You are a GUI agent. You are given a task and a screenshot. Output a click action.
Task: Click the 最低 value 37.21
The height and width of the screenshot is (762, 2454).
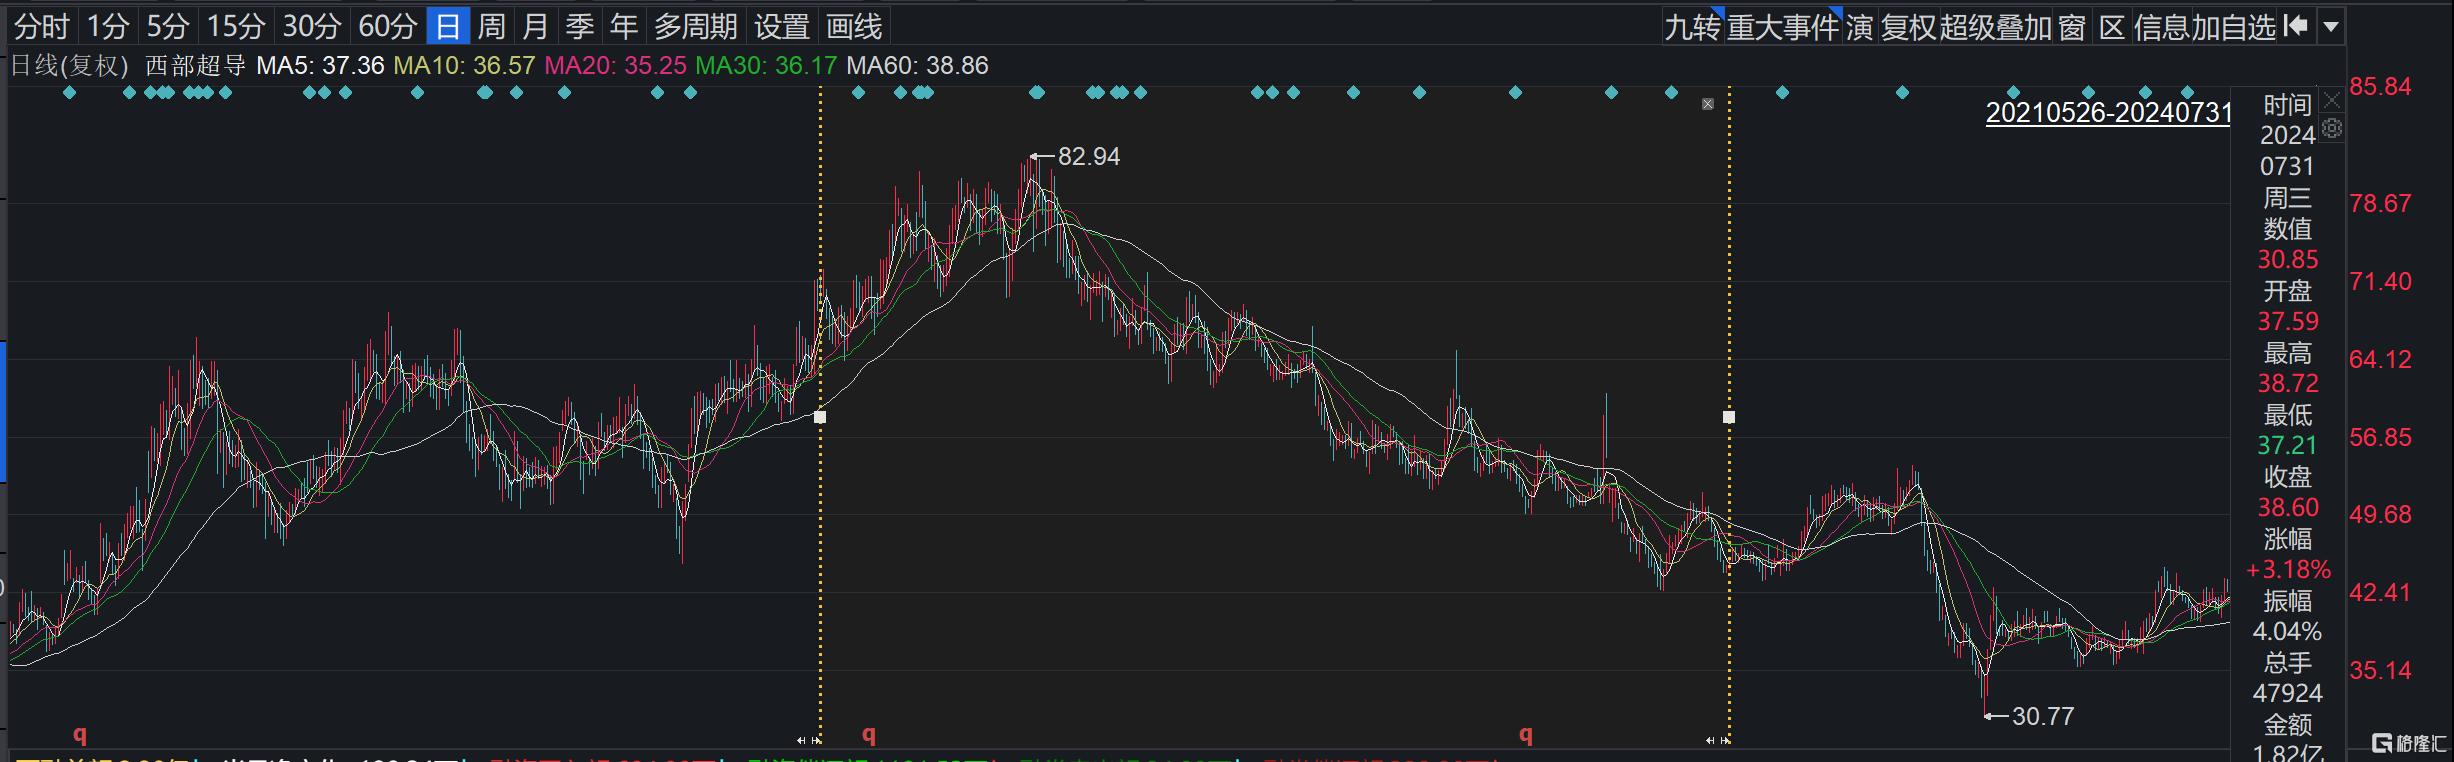(x=2287, y=445)
